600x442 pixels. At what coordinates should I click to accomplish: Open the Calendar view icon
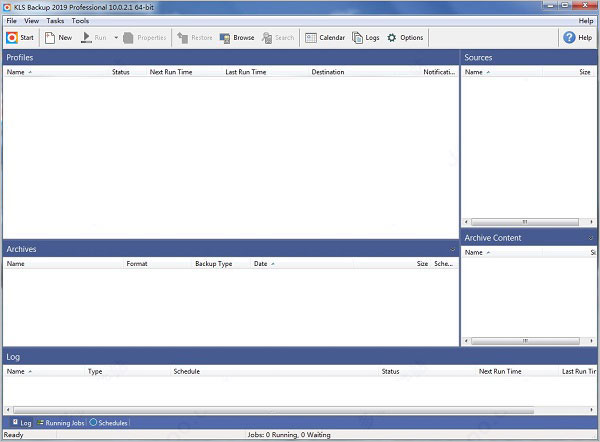pos(311,38)
